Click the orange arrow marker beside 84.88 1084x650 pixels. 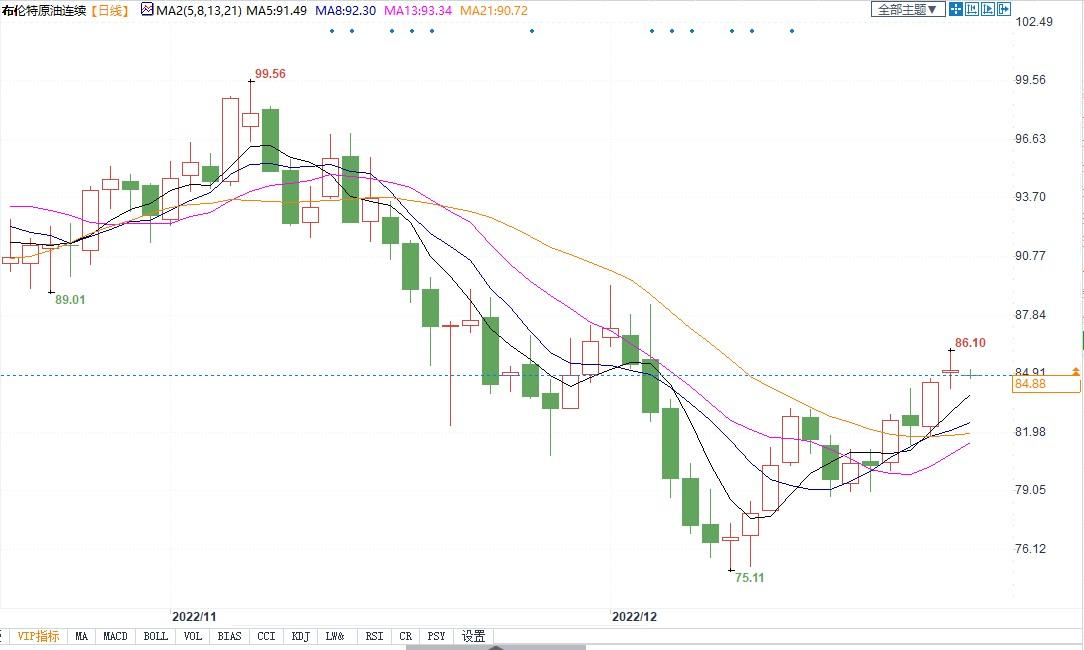coord(1075,371)
